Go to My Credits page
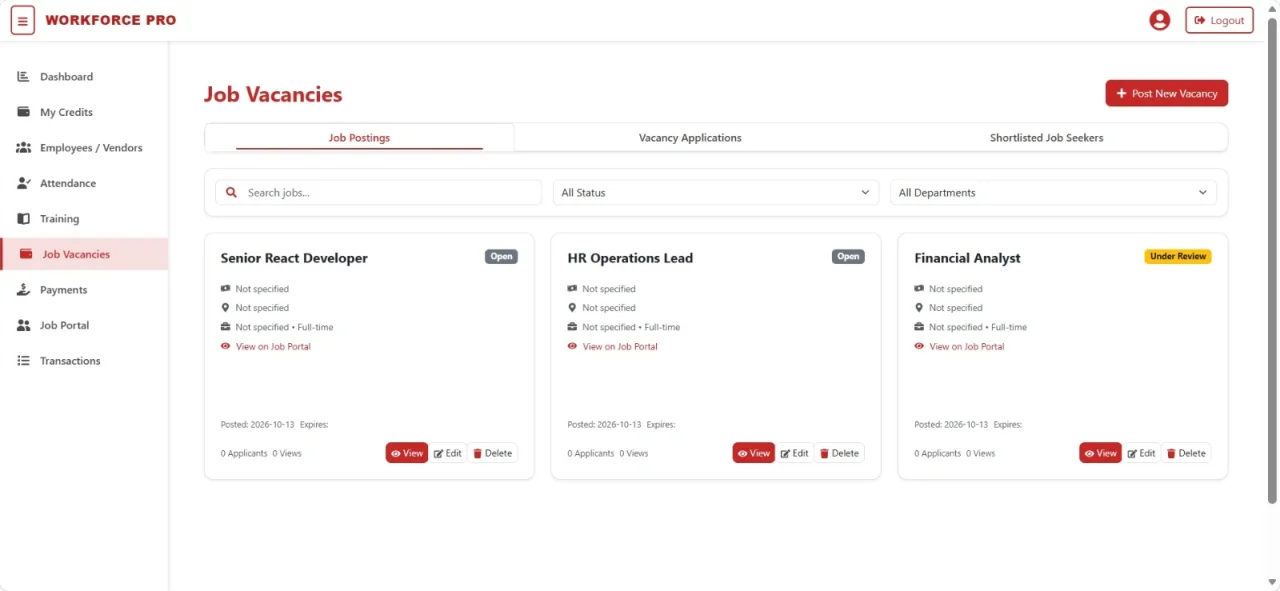This screenshot has height=591, width=1280. (84, 112)
